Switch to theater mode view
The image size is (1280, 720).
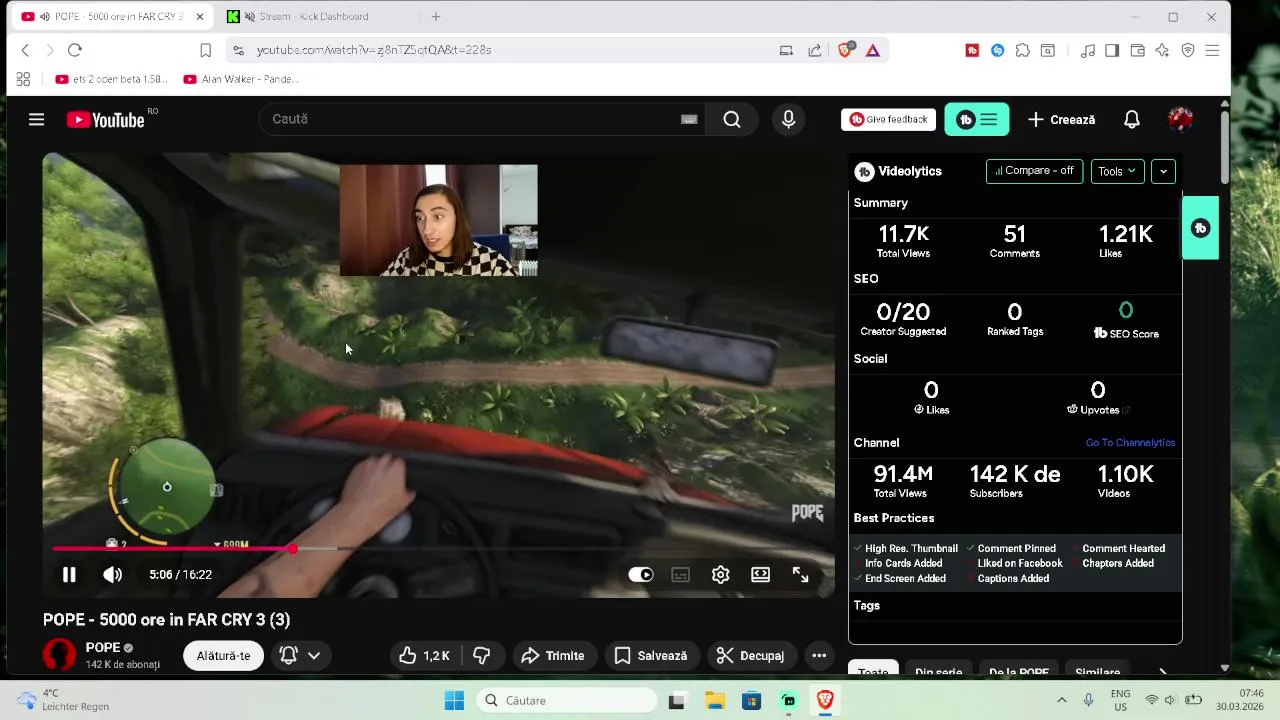click(x=761, y=575)
